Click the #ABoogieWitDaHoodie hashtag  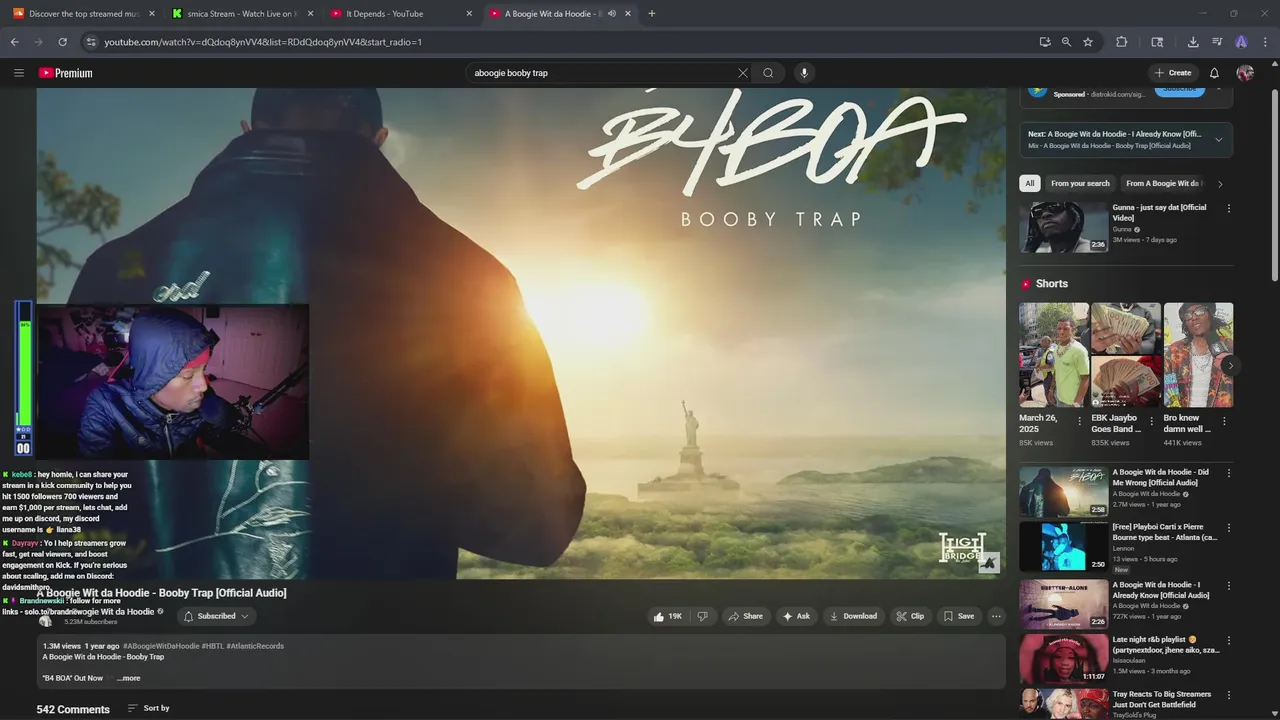pyautogui.click(x=161, y=646)
